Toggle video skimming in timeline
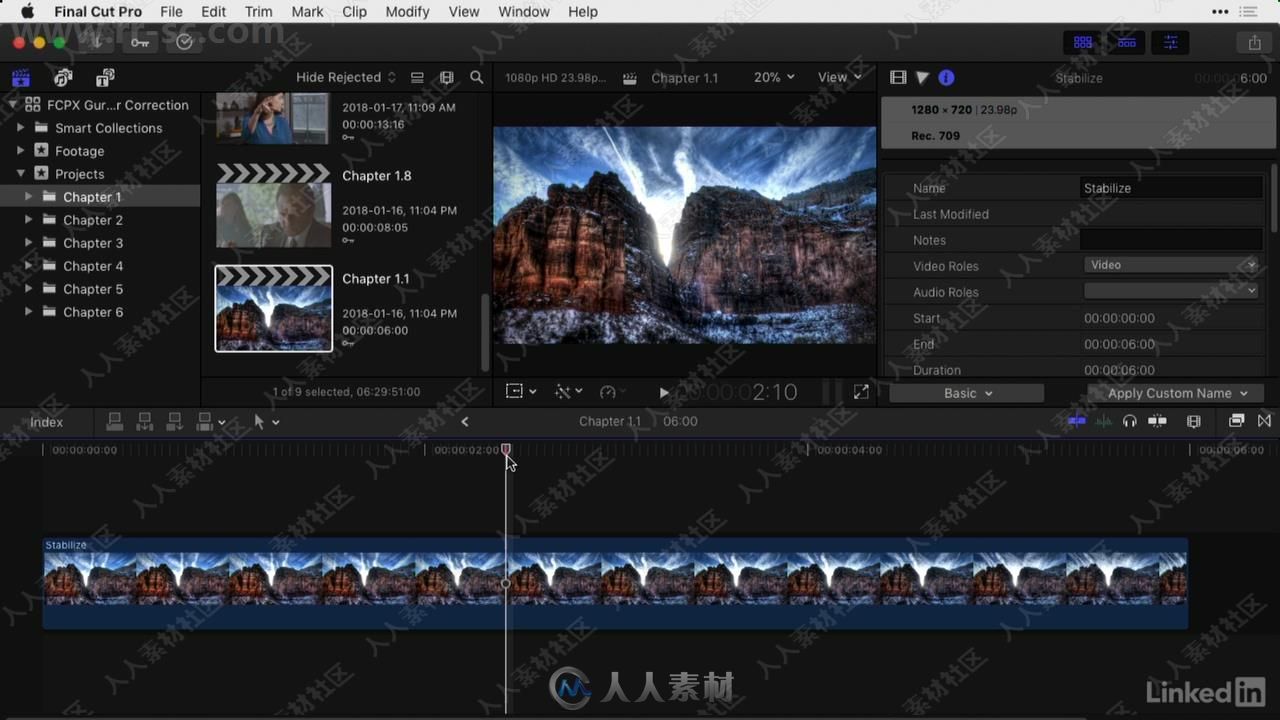The width and height of the screenshot is (1280, 720). pyautogui.click(x=1077, y=422)
